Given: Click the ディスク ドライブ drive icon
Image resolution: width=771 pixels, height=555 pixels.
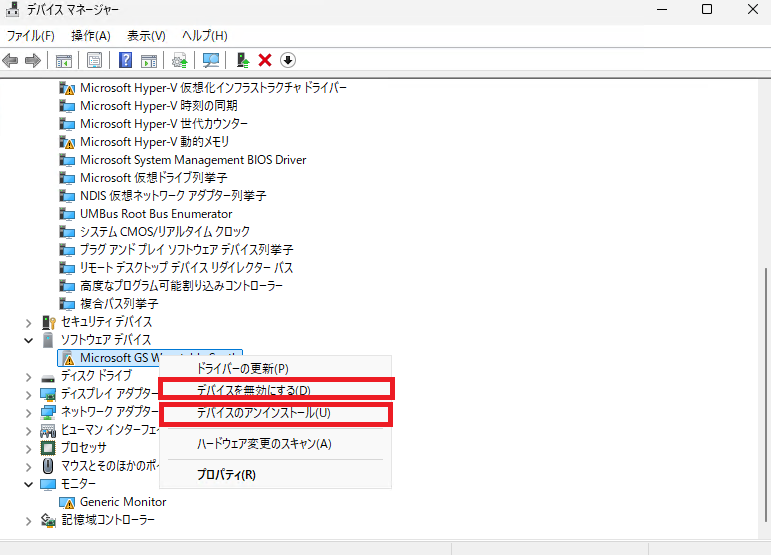Looking at the screenshot, I should point(48,378).
